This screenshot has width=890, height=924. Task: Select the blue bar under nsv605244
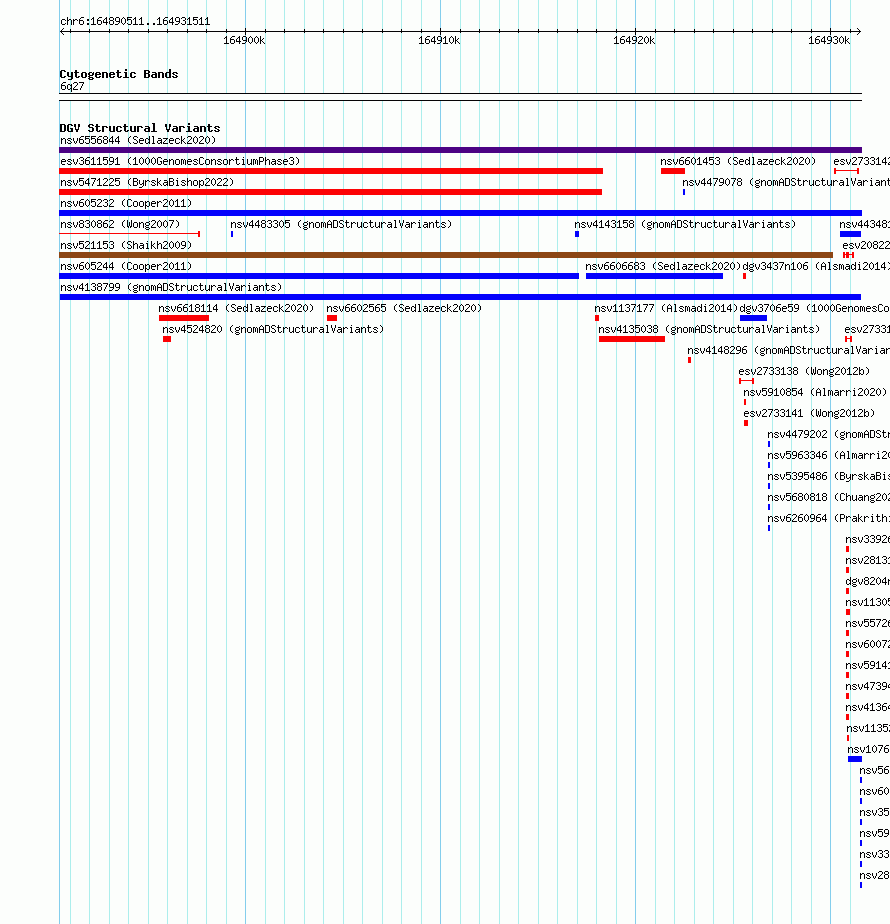[319, 276]
